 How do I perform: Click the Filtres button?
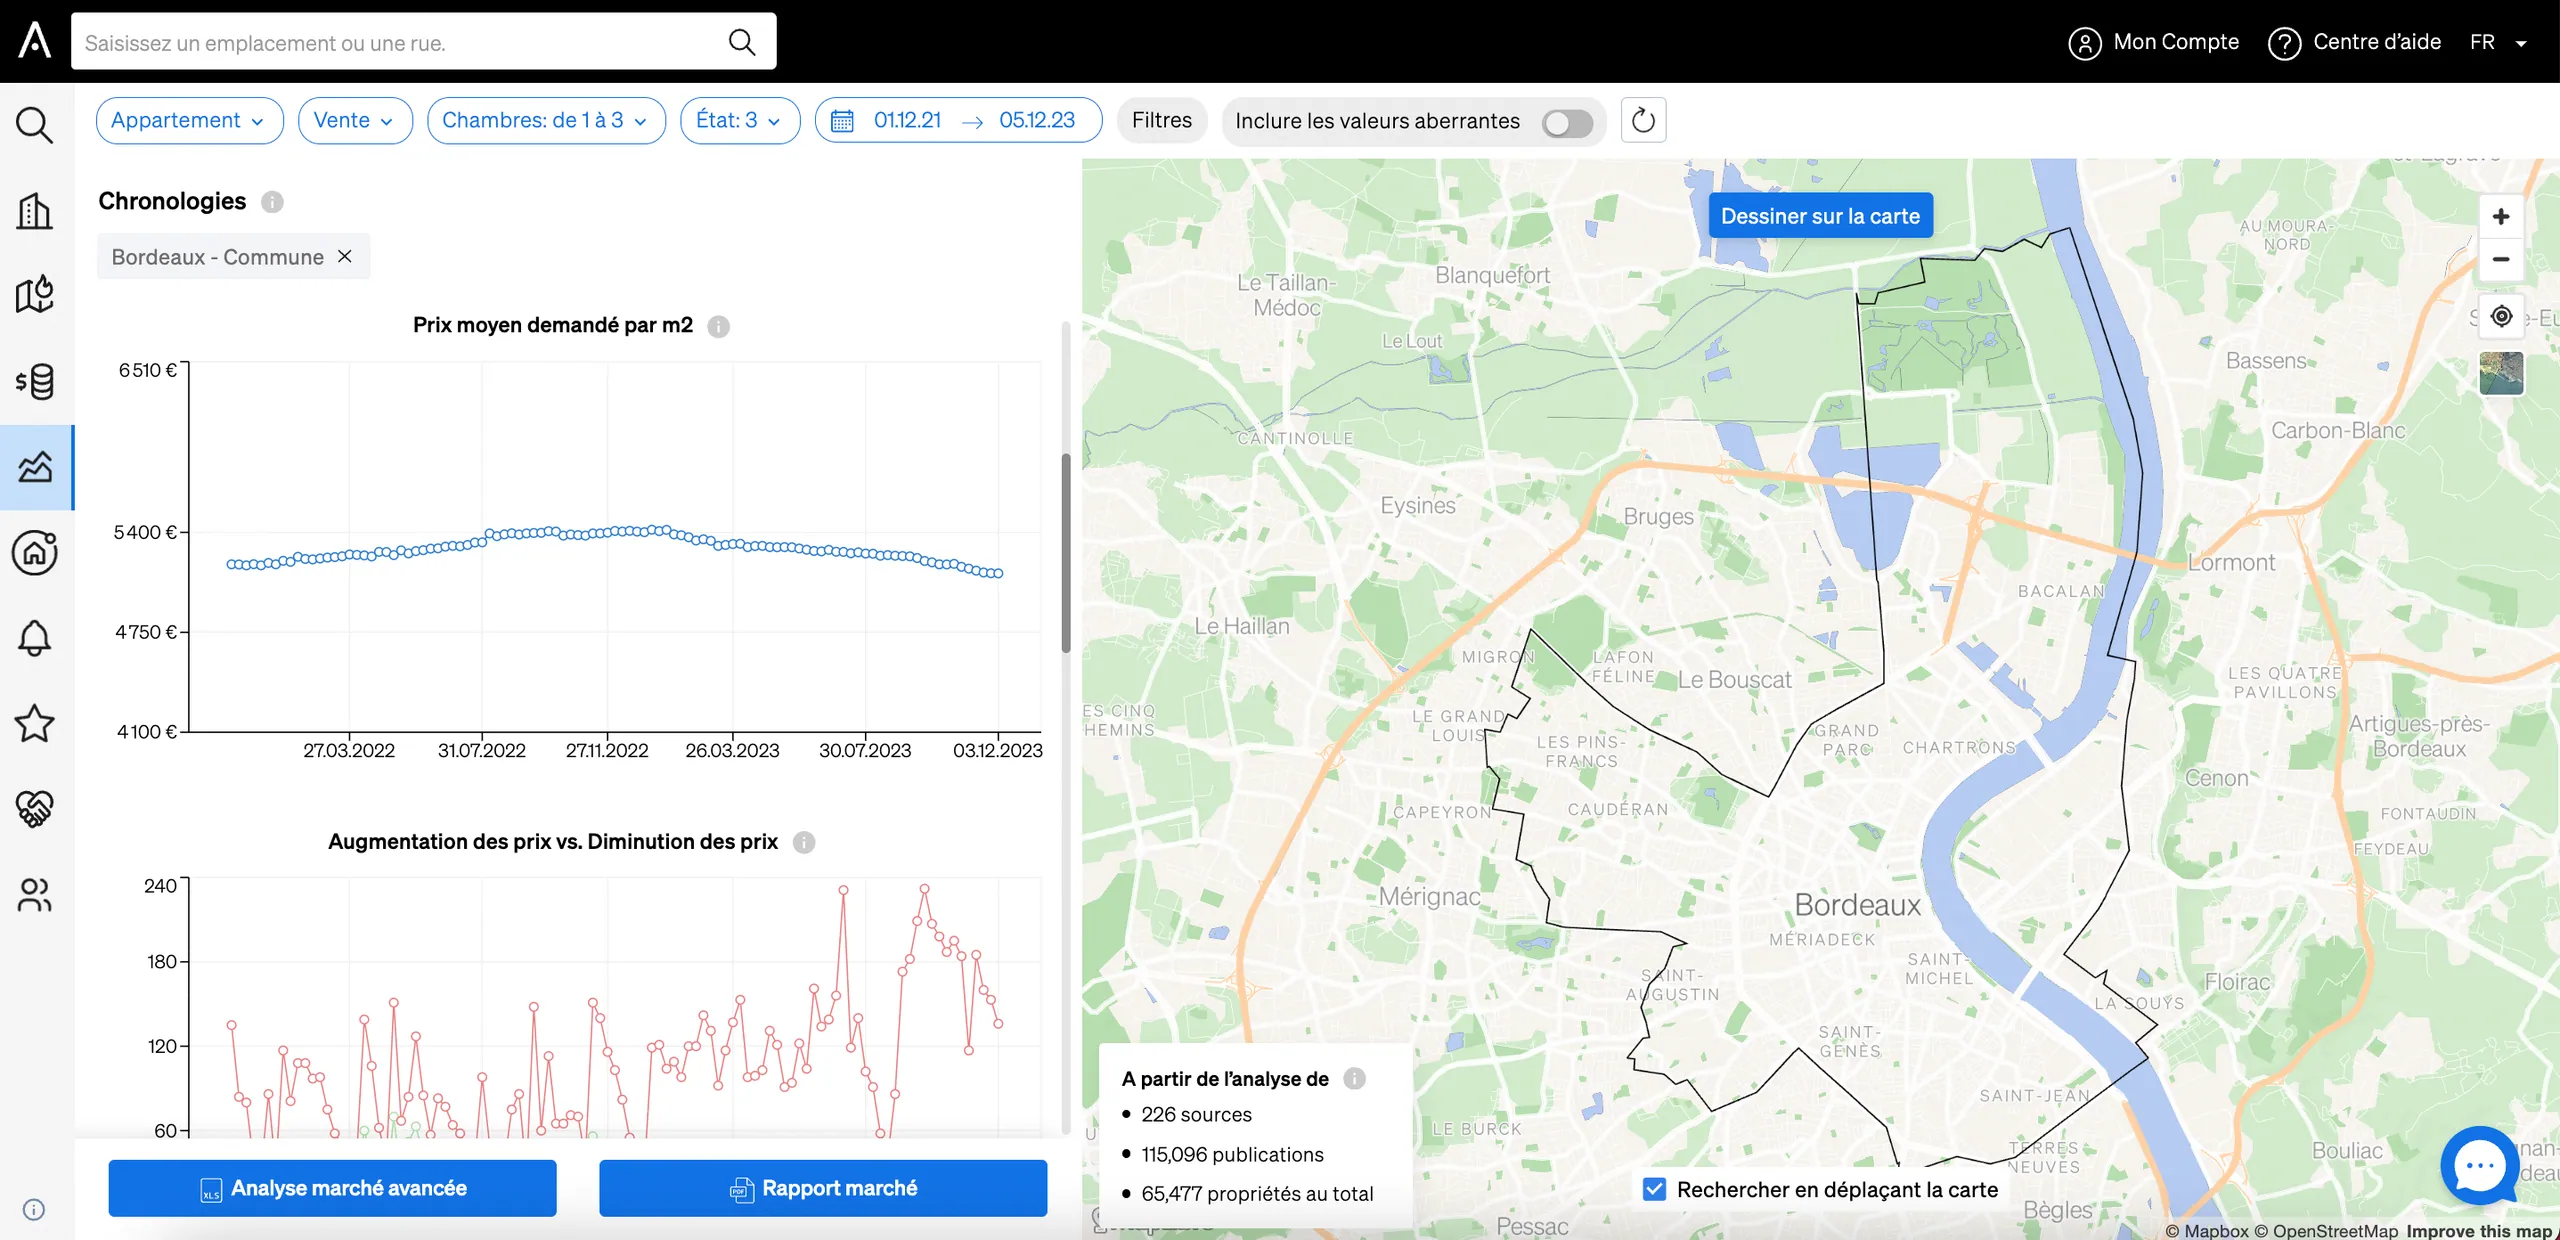1161,121
